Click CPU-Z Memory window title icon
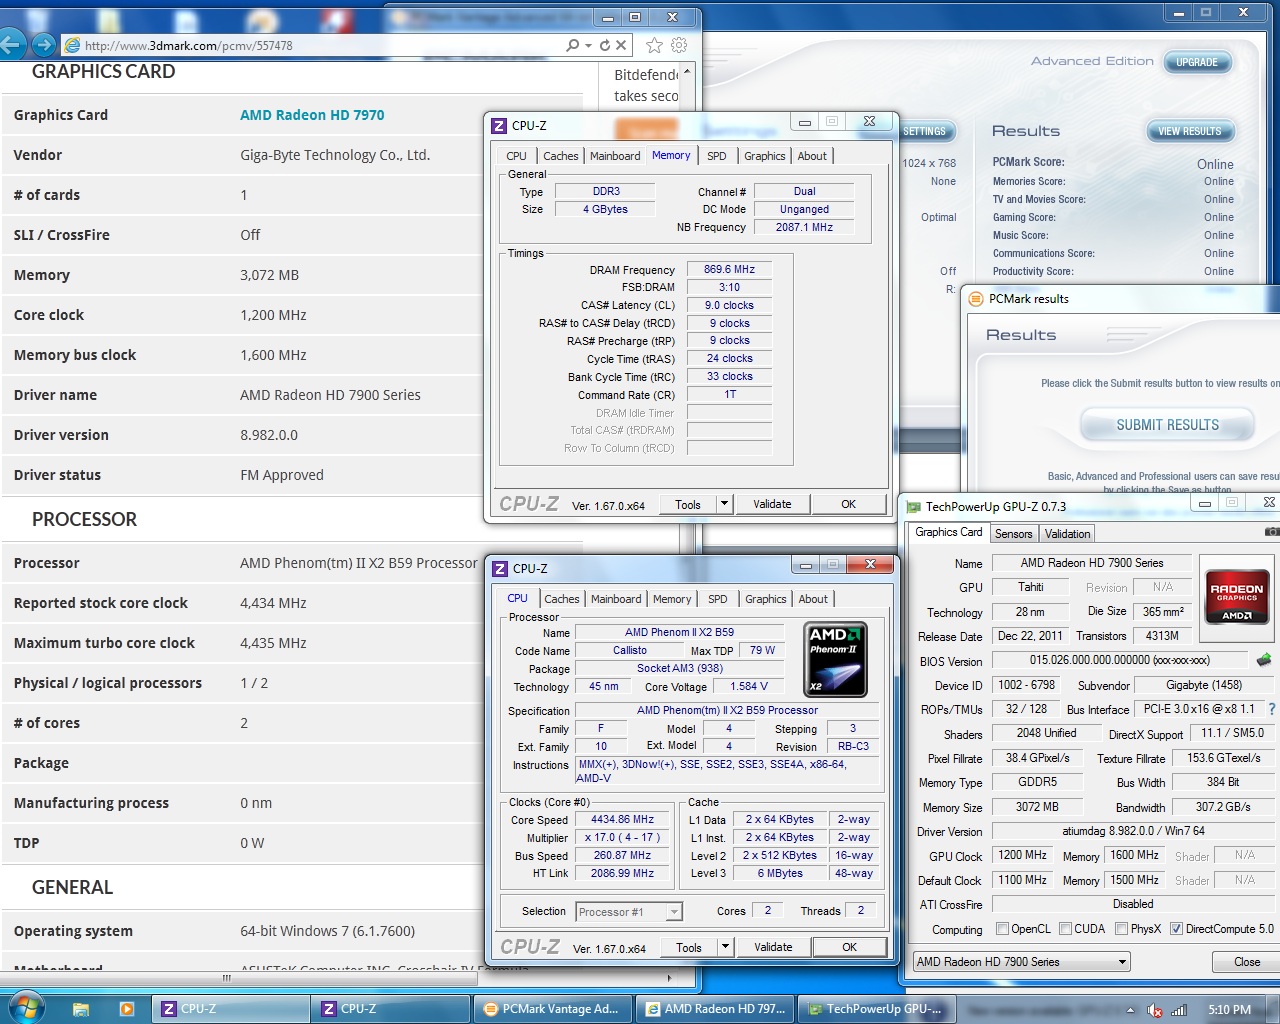The width and height of the screenshot is (1280, 1024). click(499, 125)
